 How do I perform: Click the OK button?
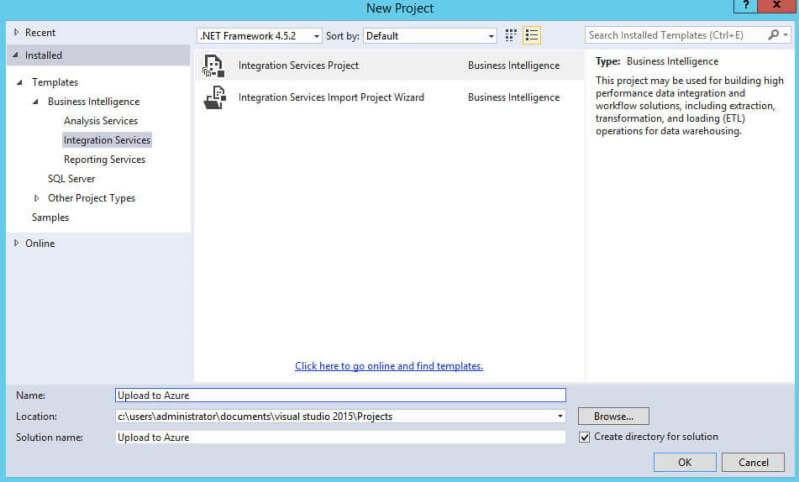coord(685,462)
